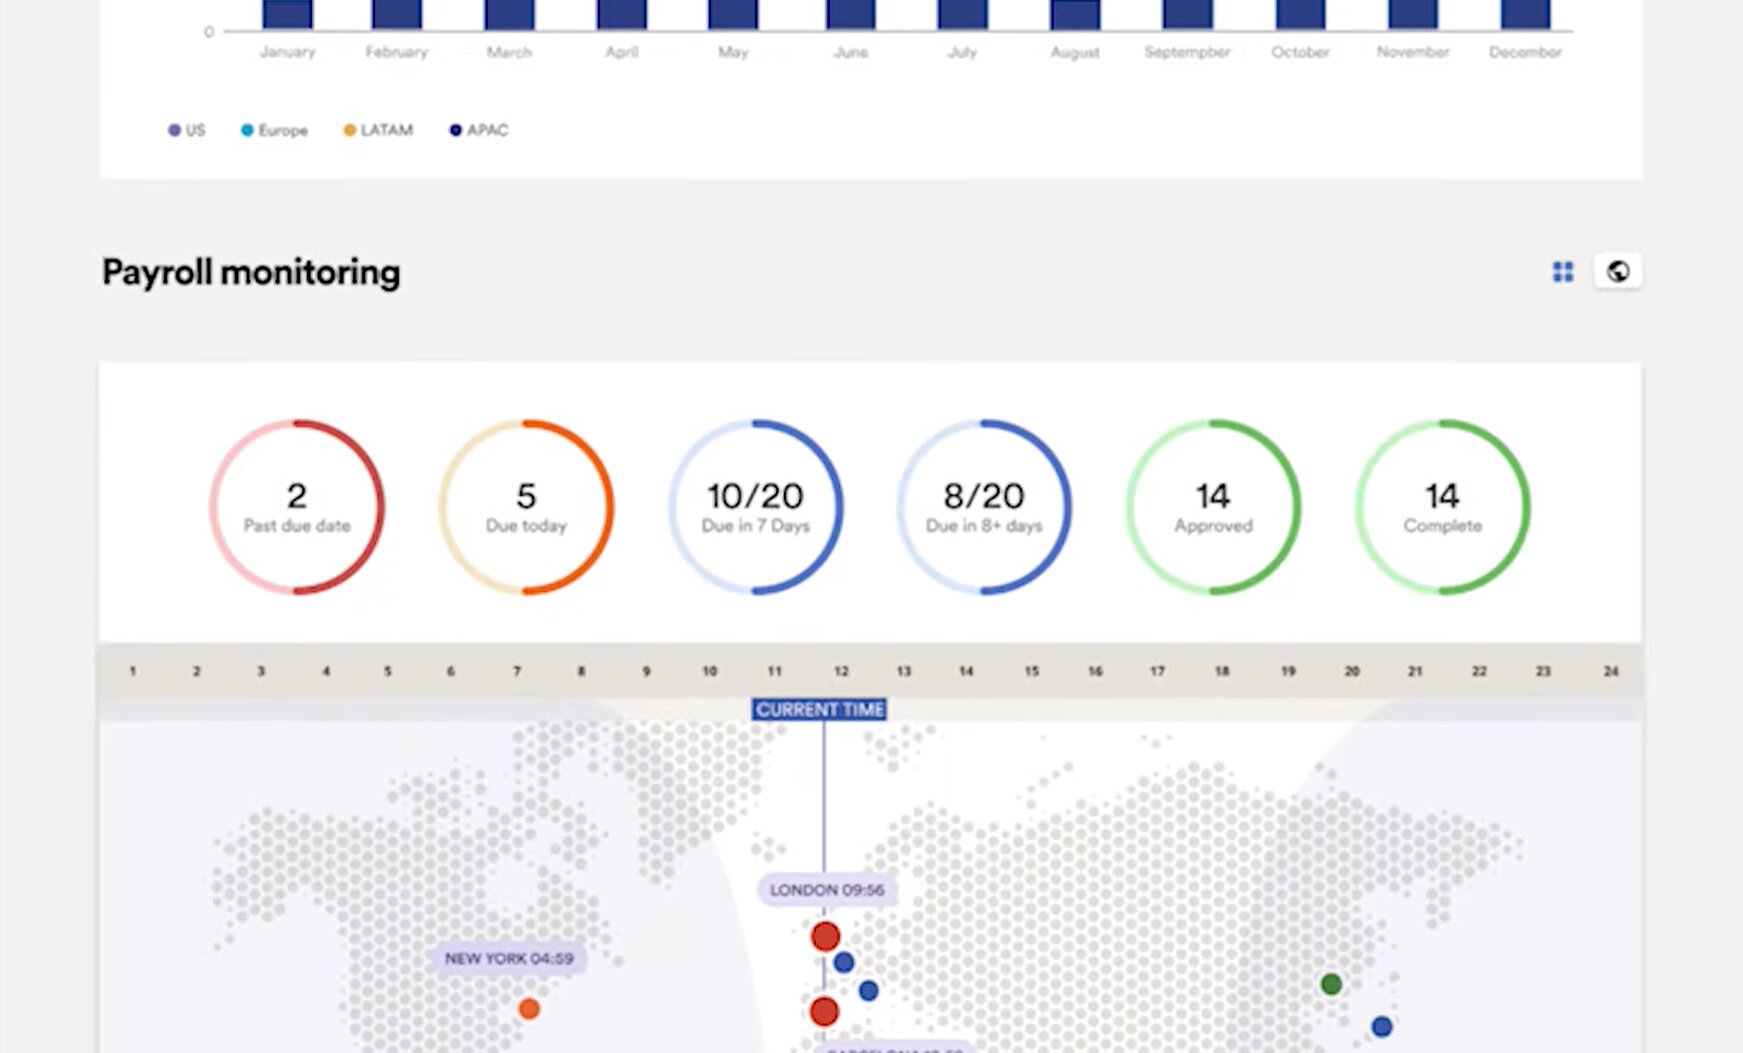The height and width of the screenshot is (1053, 1743).
Task: Open the 14 Approved circle
Action: click(x=1213, y=507)
